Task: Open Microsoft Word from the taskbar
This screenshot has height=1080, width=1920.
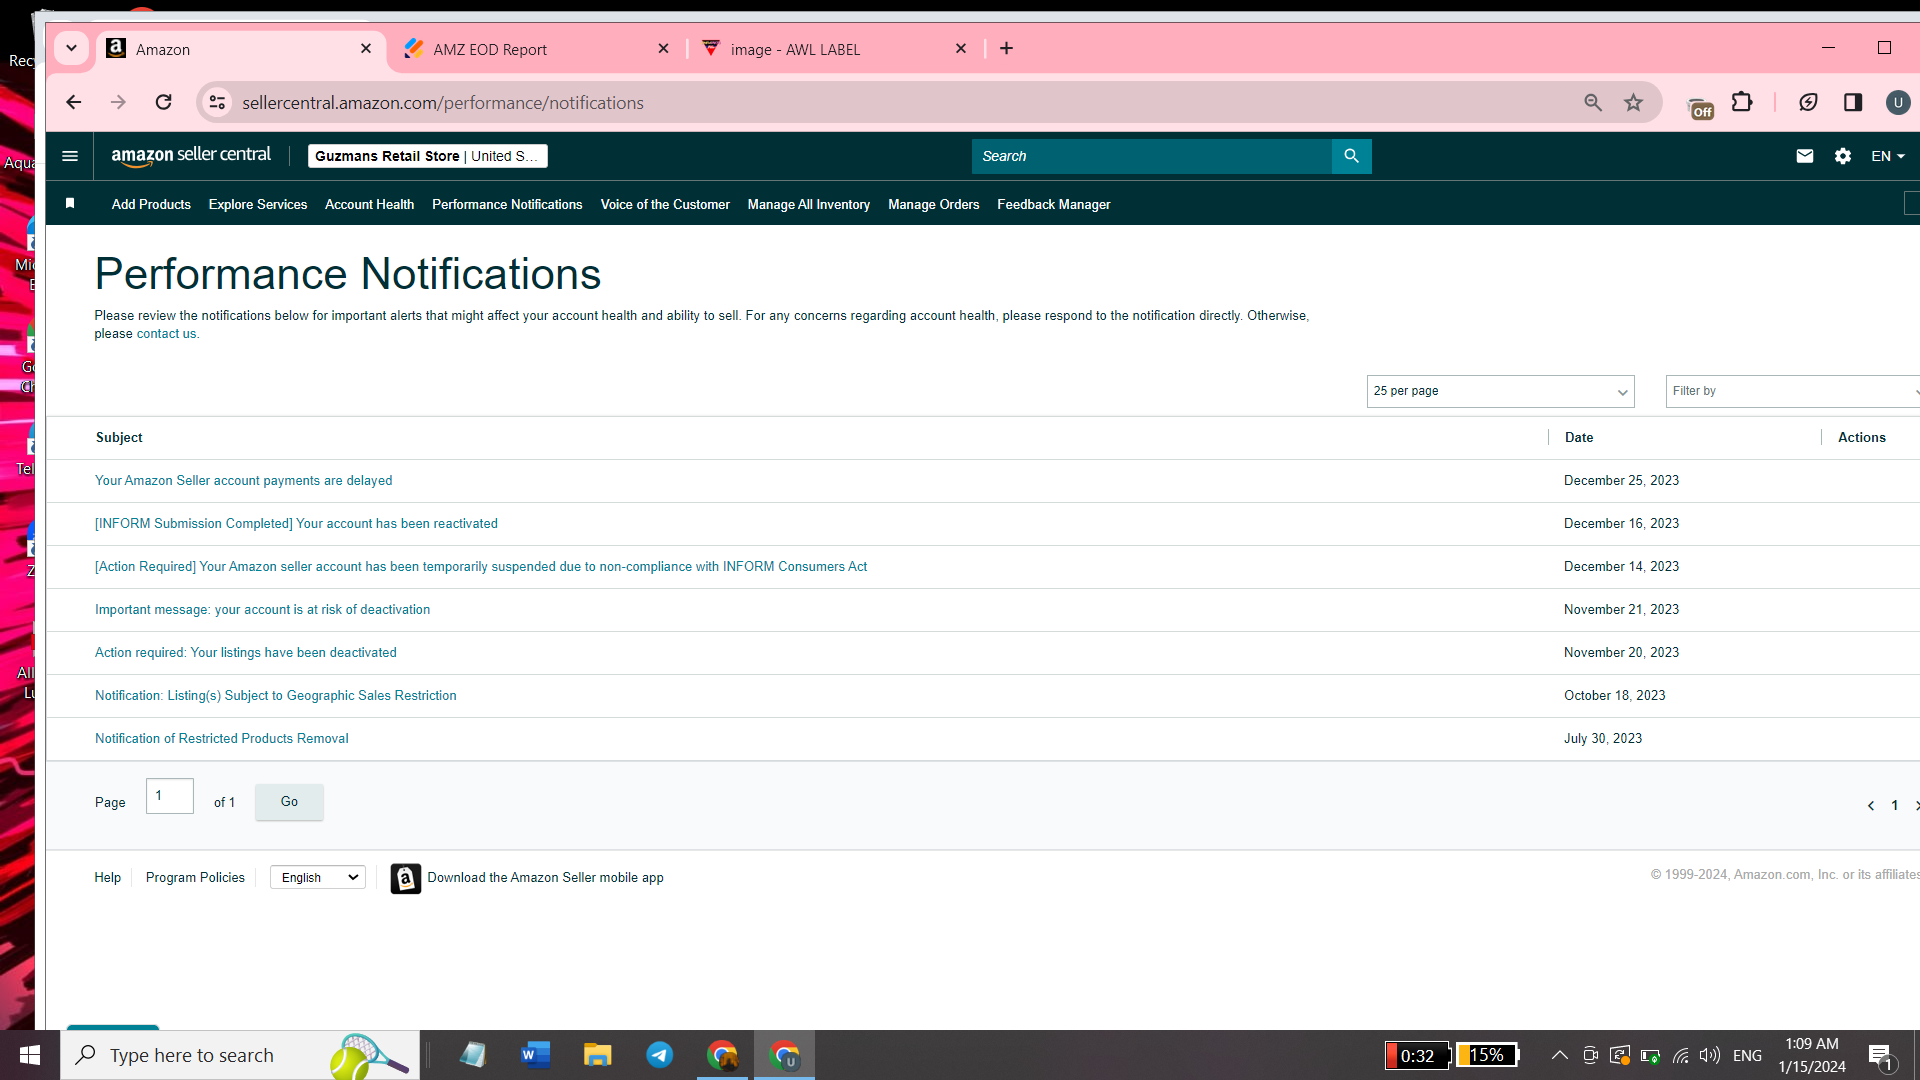Action: [x=535, y=1055]
